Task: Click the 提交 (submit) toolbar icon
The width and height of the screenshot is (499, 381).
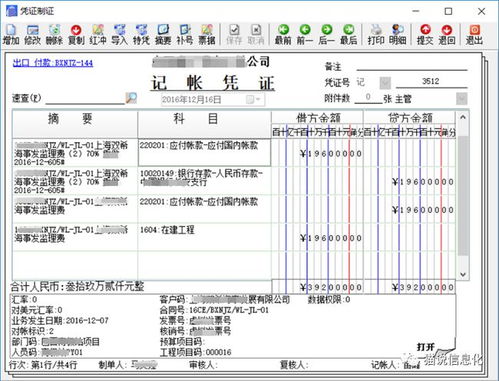Action: click(425, 35)
